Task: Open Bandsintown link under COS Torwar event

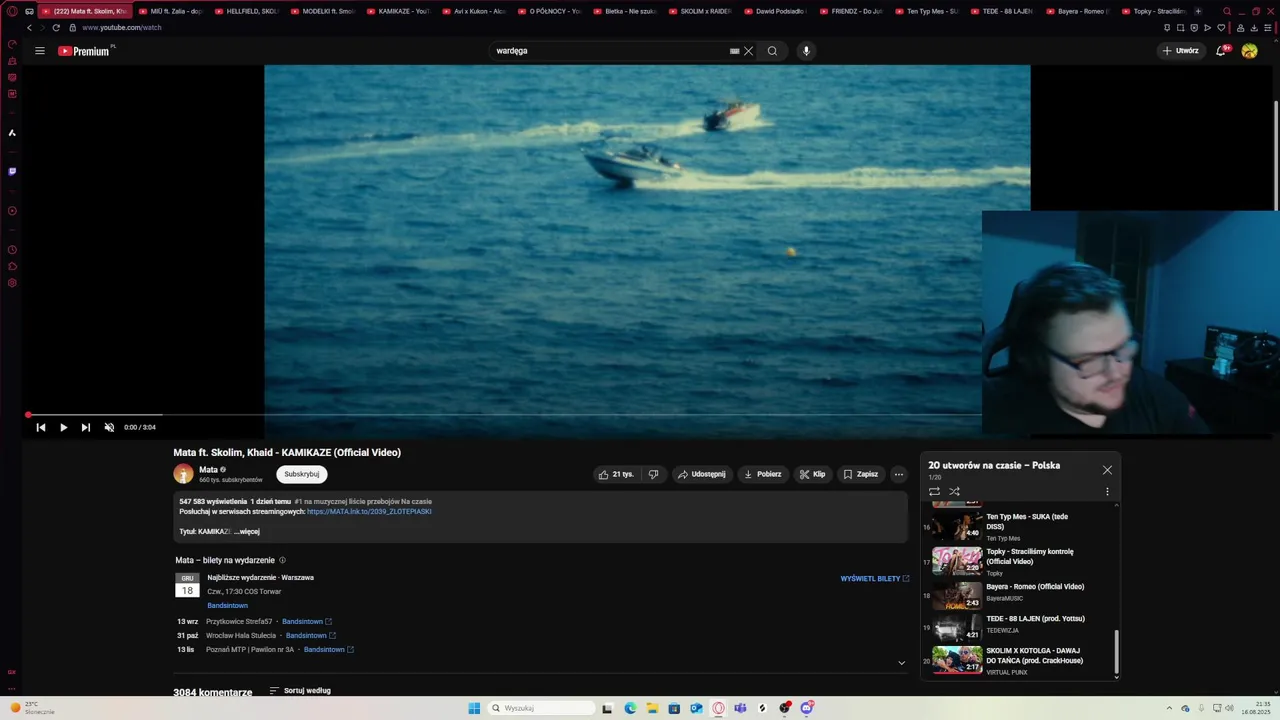Action: pyautogui.click(x=227, y=605)
